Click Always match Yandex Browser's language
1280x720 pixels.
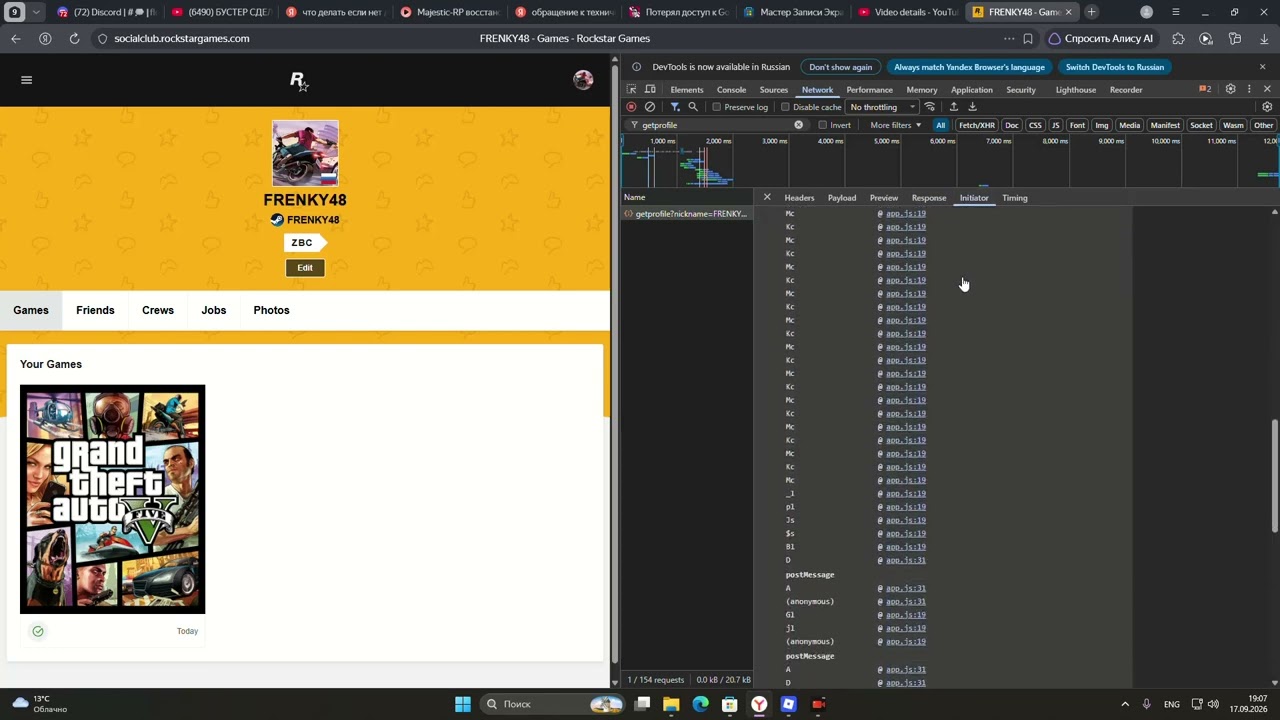point(969,67)
